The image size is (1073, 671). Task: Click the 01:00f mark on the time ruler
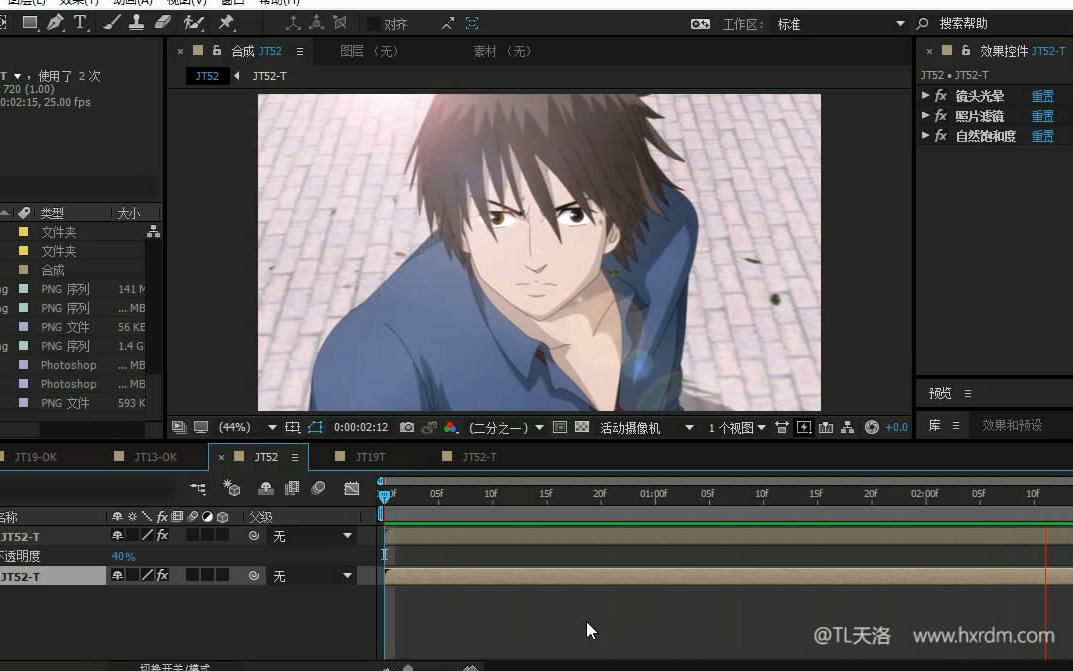pyautogui.click(x=654, y=494)
